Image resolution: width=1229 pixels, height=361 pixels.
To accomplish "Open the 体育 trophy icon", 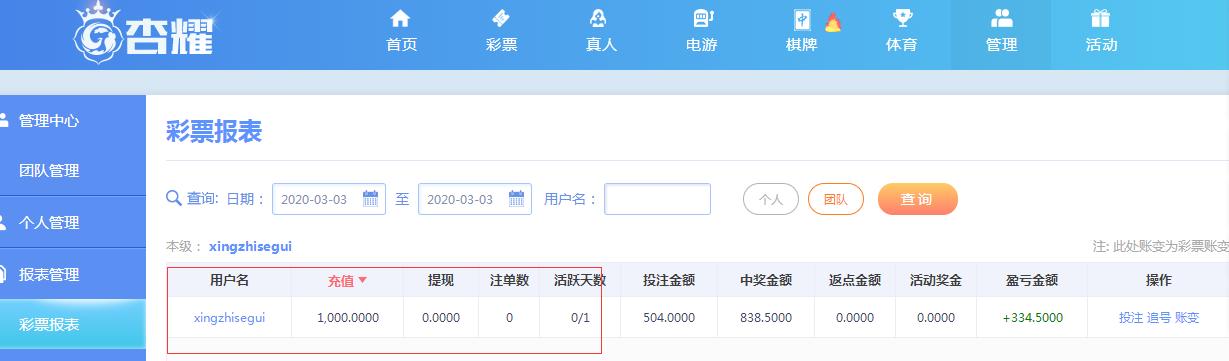I will [x=901, y=18].
